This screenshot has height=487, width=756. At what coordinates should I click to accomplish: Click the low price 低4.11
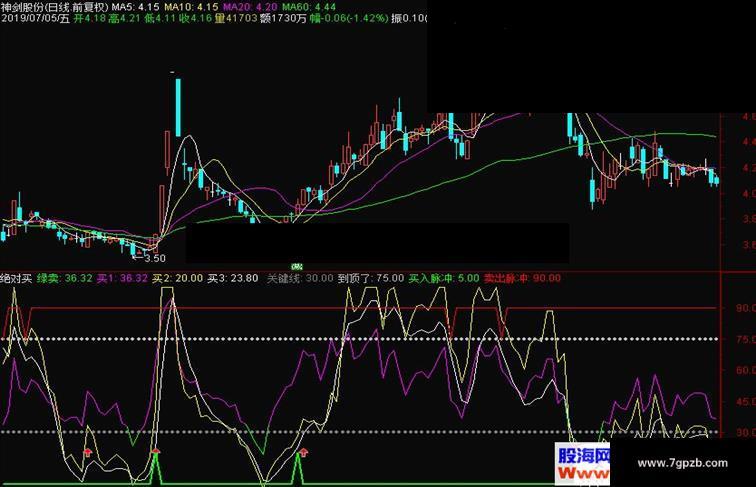click(161, 19)
